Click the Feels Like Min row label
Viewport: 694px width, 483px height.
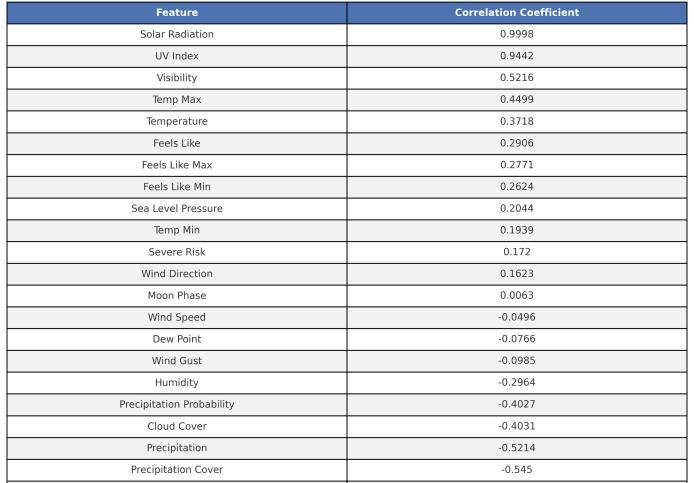(x=177, y=187)
